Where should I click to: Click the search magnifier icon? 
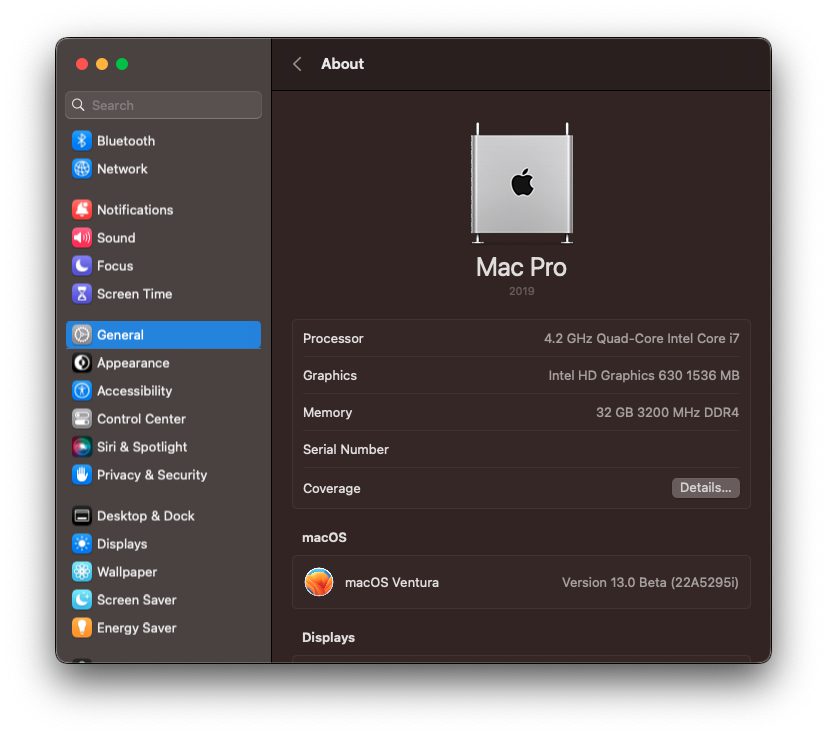78,104
